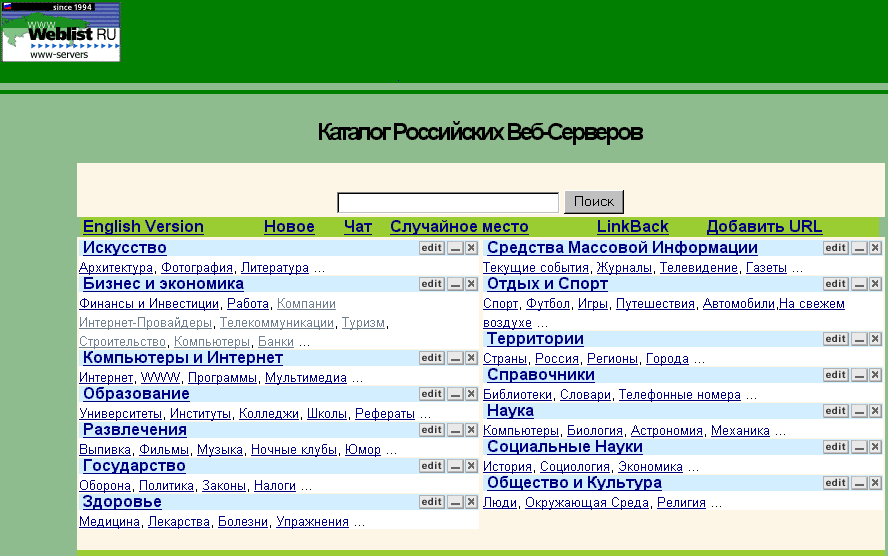Close the Отдых и Спорт section
This screenshot has height=556, width=888.
pos(876,284)
